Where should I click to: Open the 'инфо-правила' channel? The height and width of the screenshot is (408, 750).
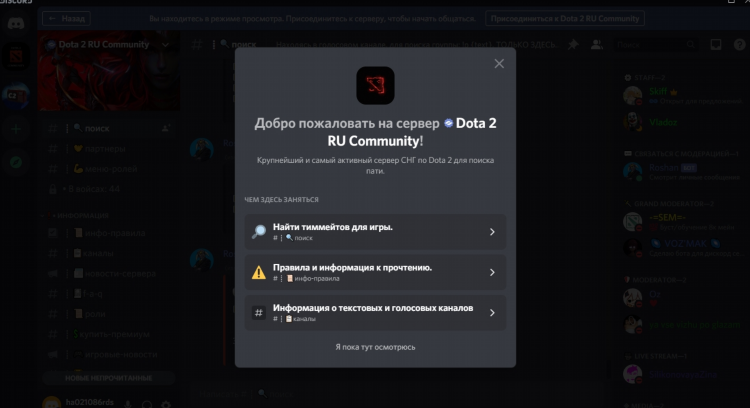tap(109, 233)
